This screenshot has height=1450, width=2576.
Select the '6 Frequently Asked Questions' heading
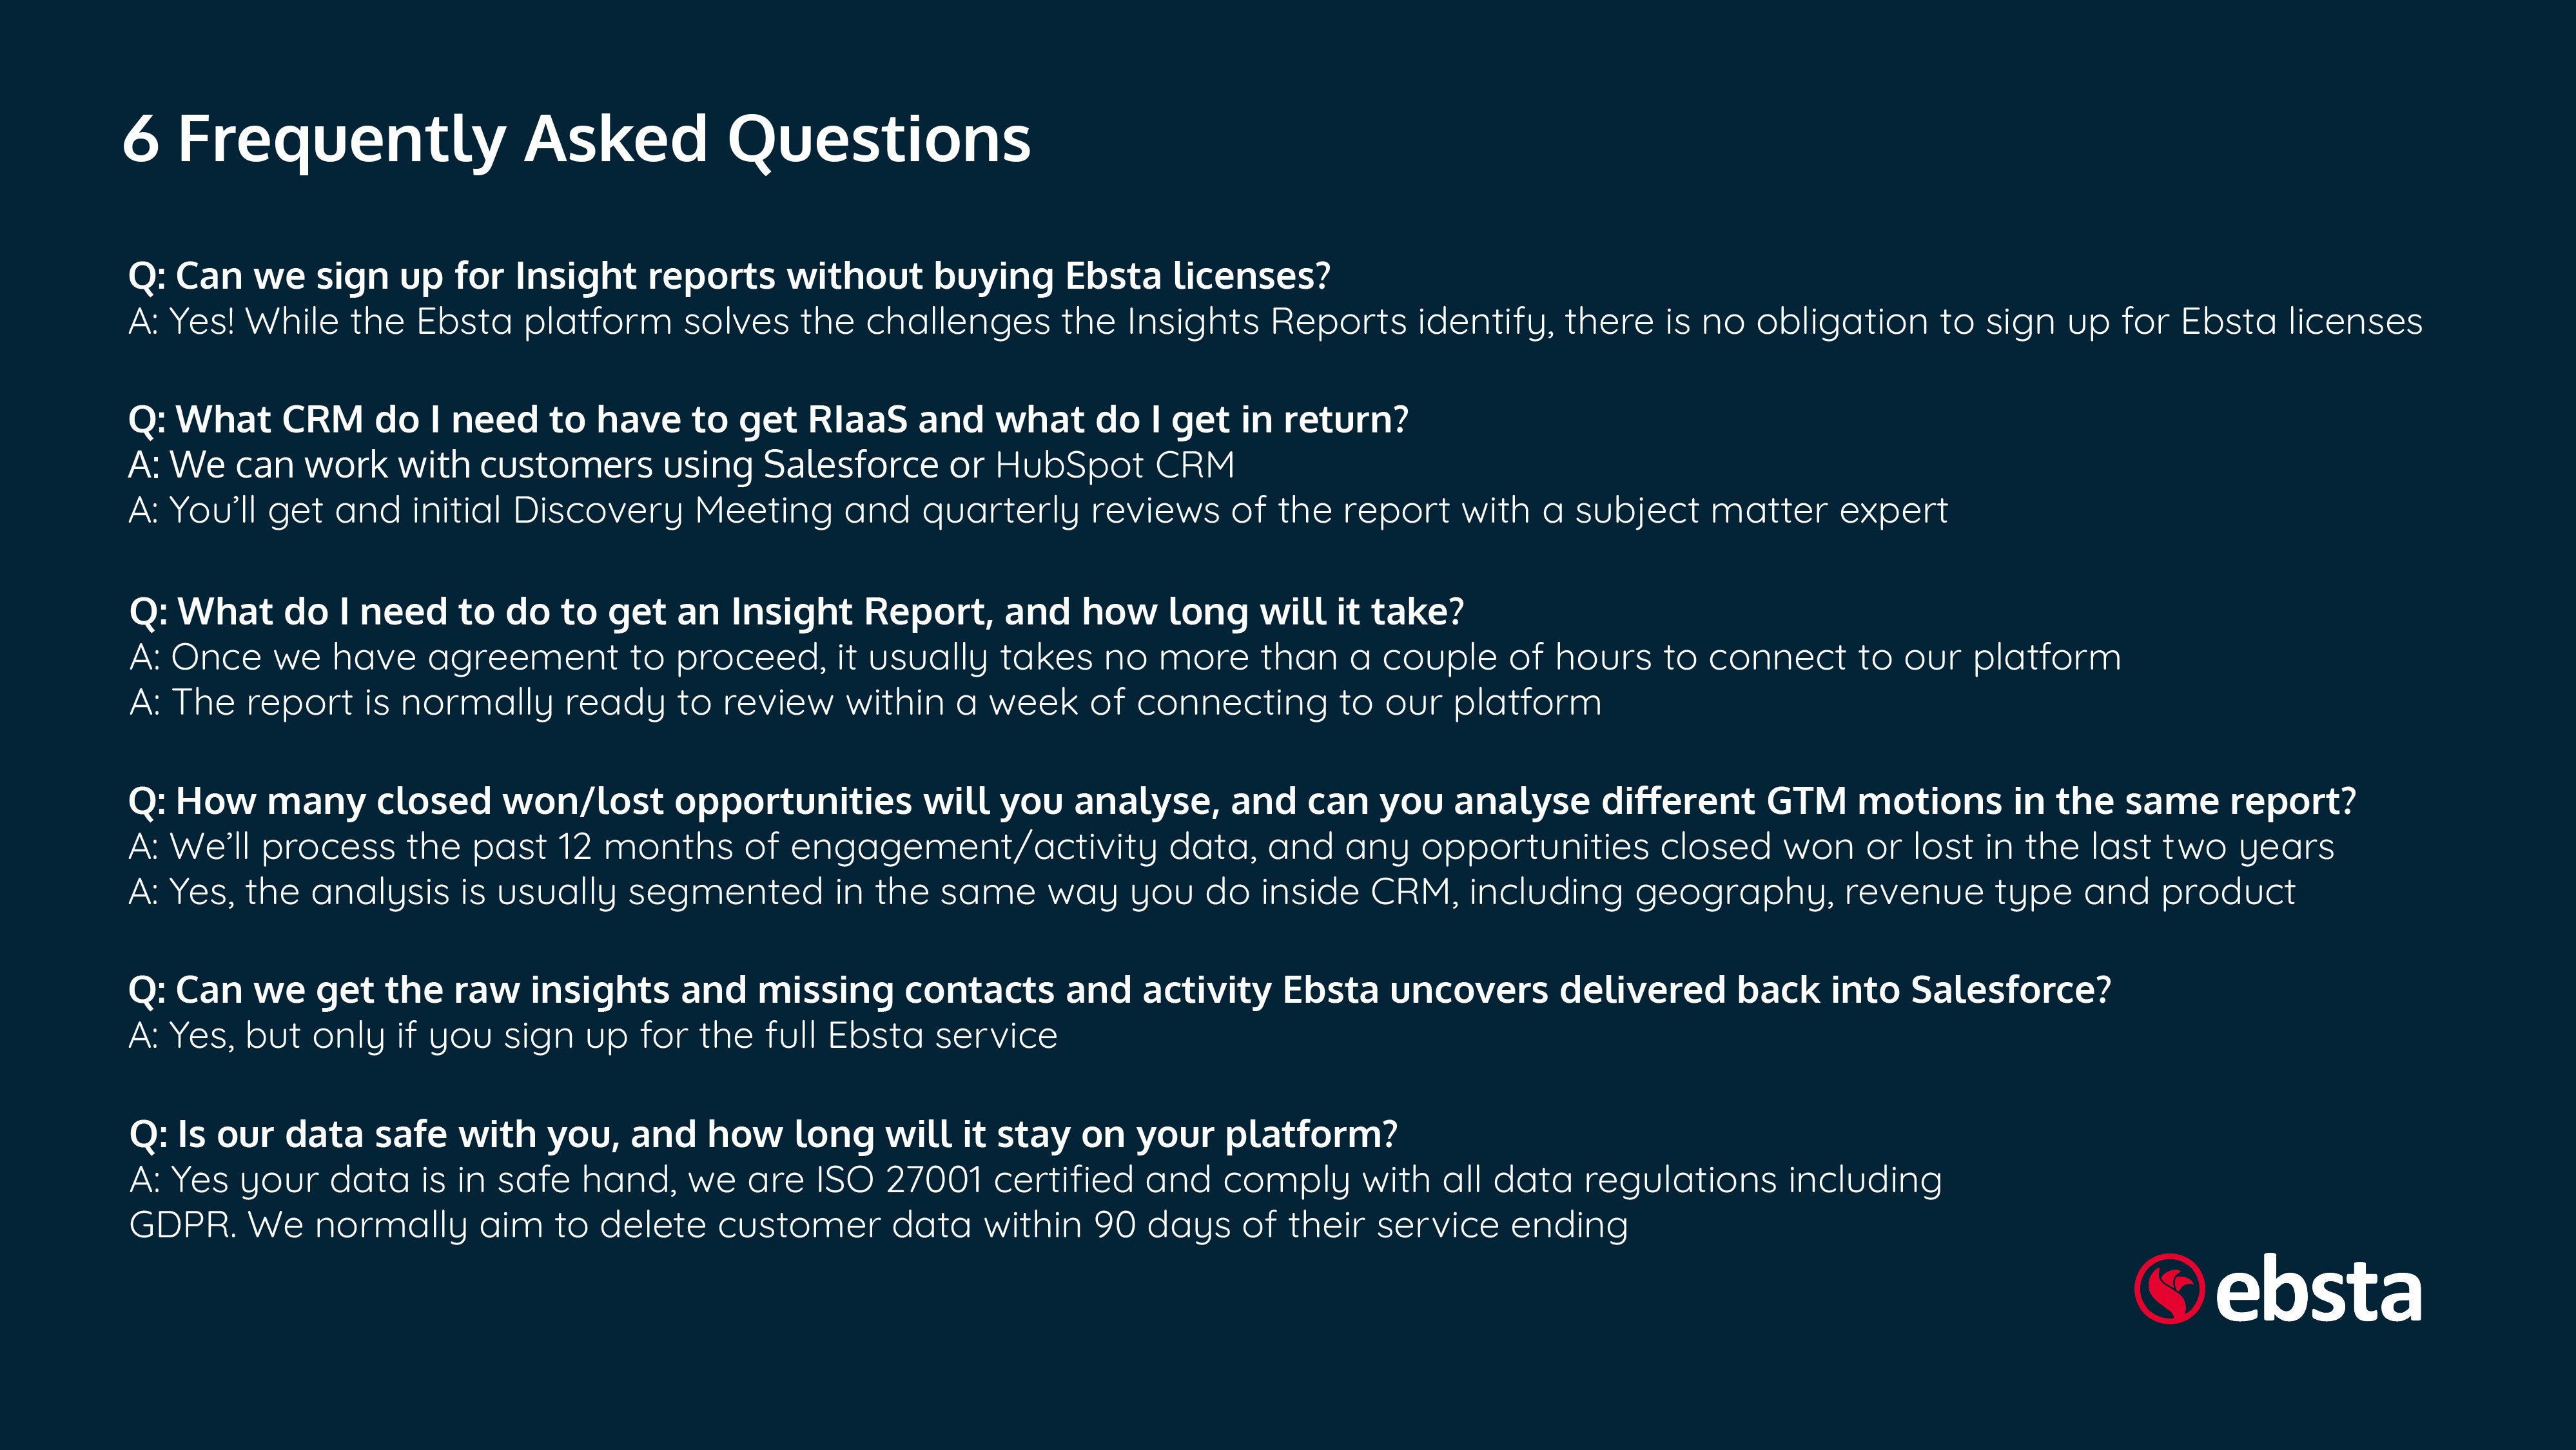point(576,139)
